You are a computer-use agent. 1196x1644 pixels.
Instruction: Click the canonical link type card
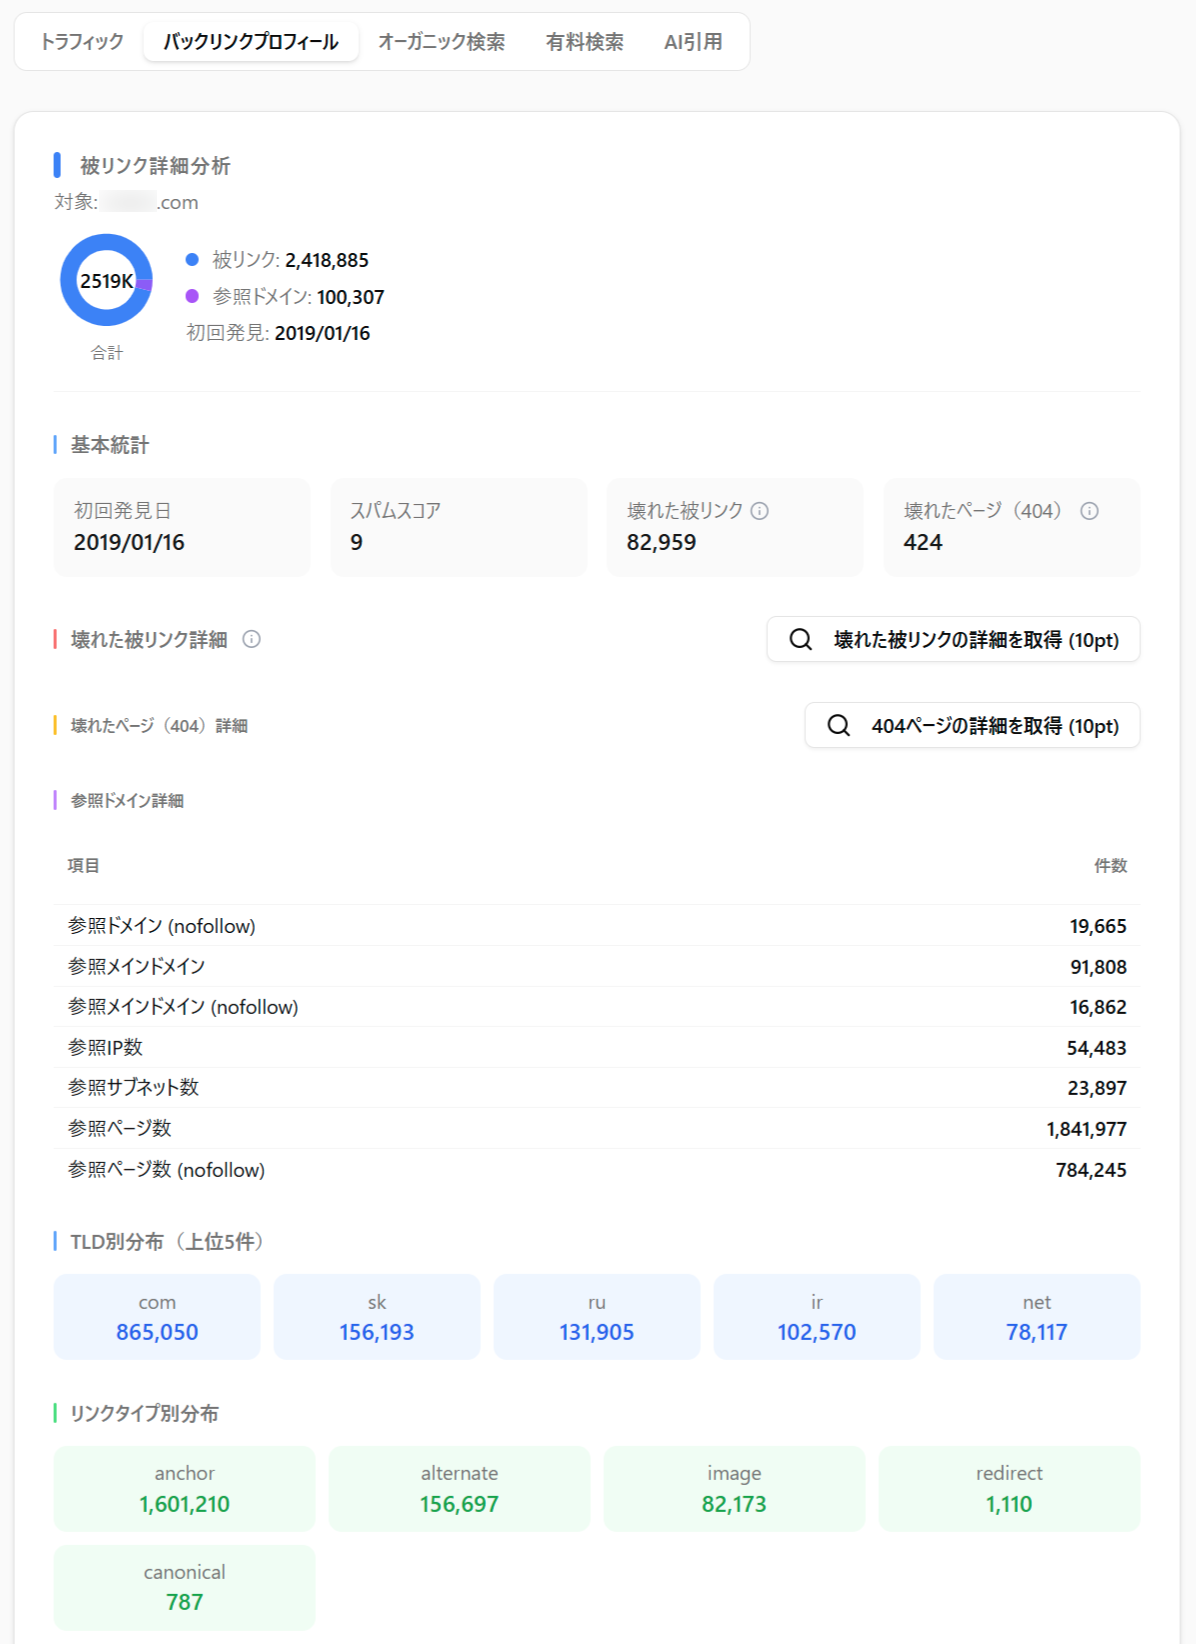click(x=184, y=1588)
